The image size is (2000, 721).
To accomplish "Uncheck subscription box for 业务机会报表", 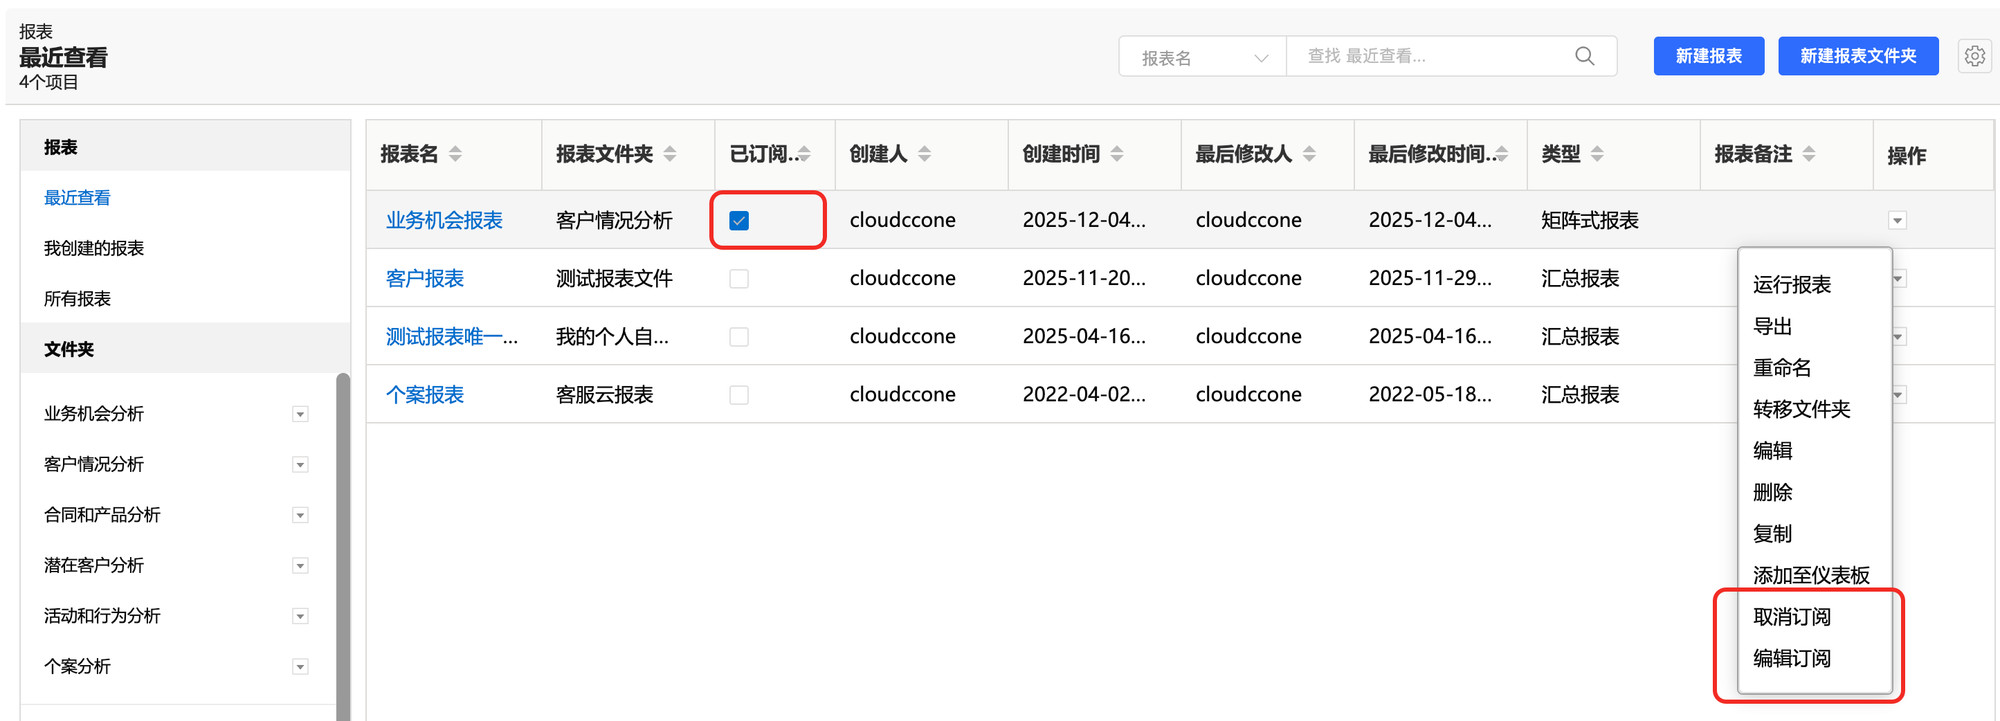I will pyautogui.click(x=739, y=221).
